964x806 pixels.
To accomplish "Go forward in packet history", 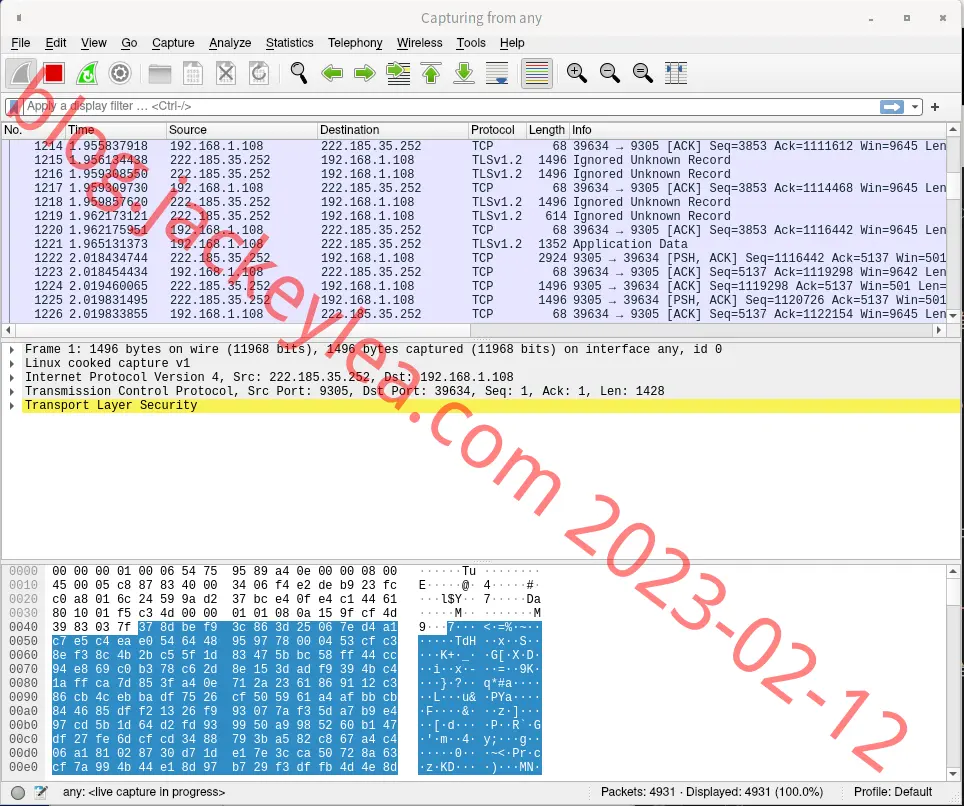I will [x=365, y=74].
